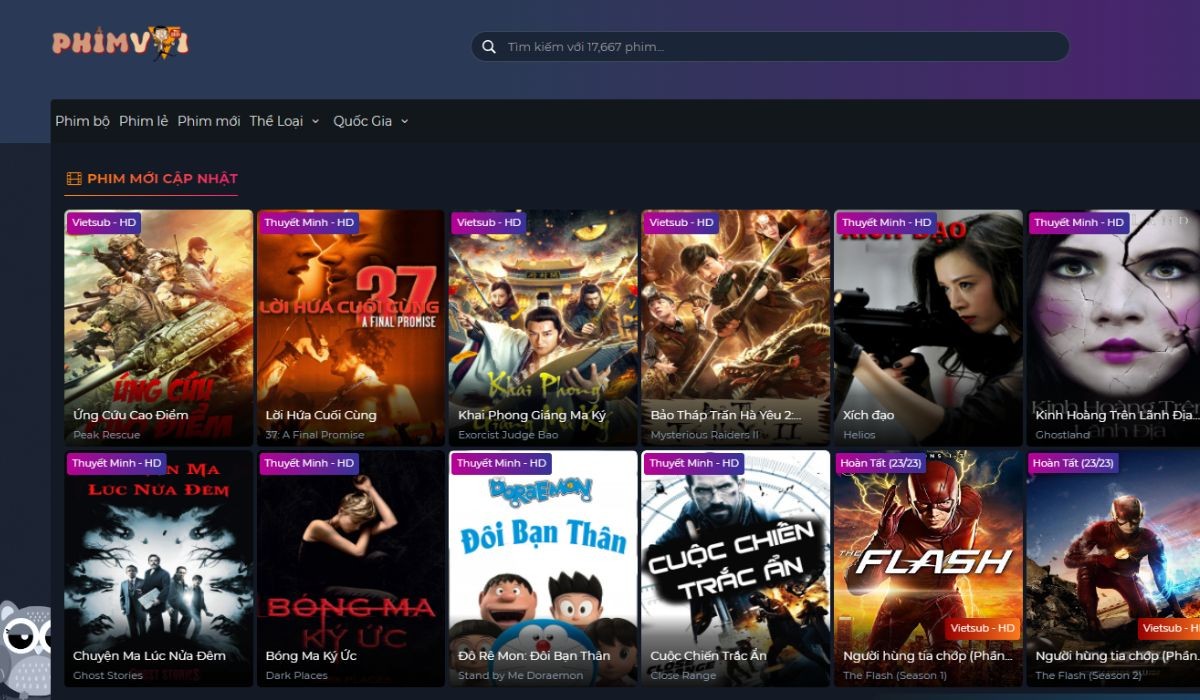Image resolution: width=1200 pixels, height=700 pixels.
Task: Click the Cuộc Chiến Trắc Ẩn title
Action: tap(708, 656)
